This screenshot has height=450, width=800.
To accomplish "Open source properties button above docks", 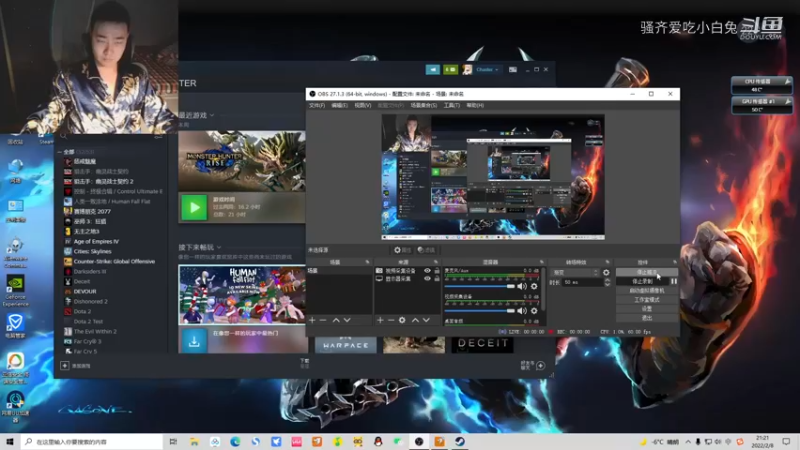I will [x=402, y=250].
